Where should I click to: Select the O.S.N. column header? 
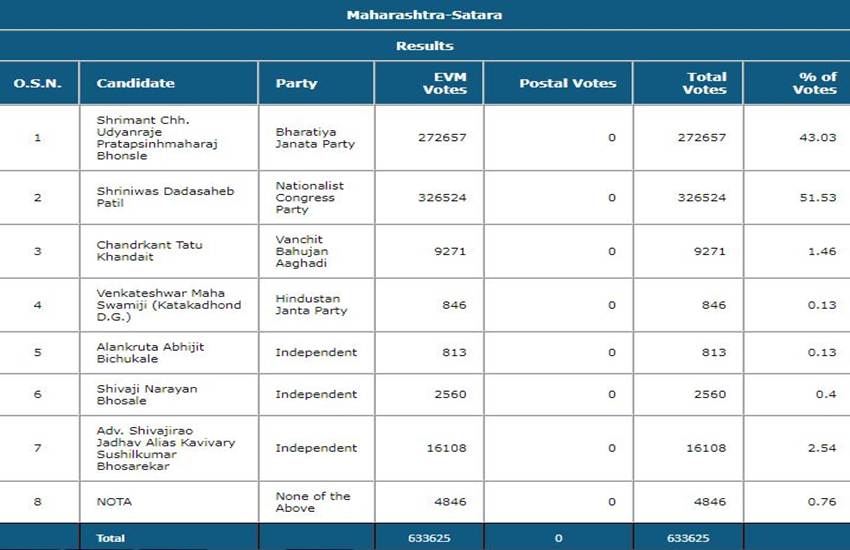click(x=38, y=83)
